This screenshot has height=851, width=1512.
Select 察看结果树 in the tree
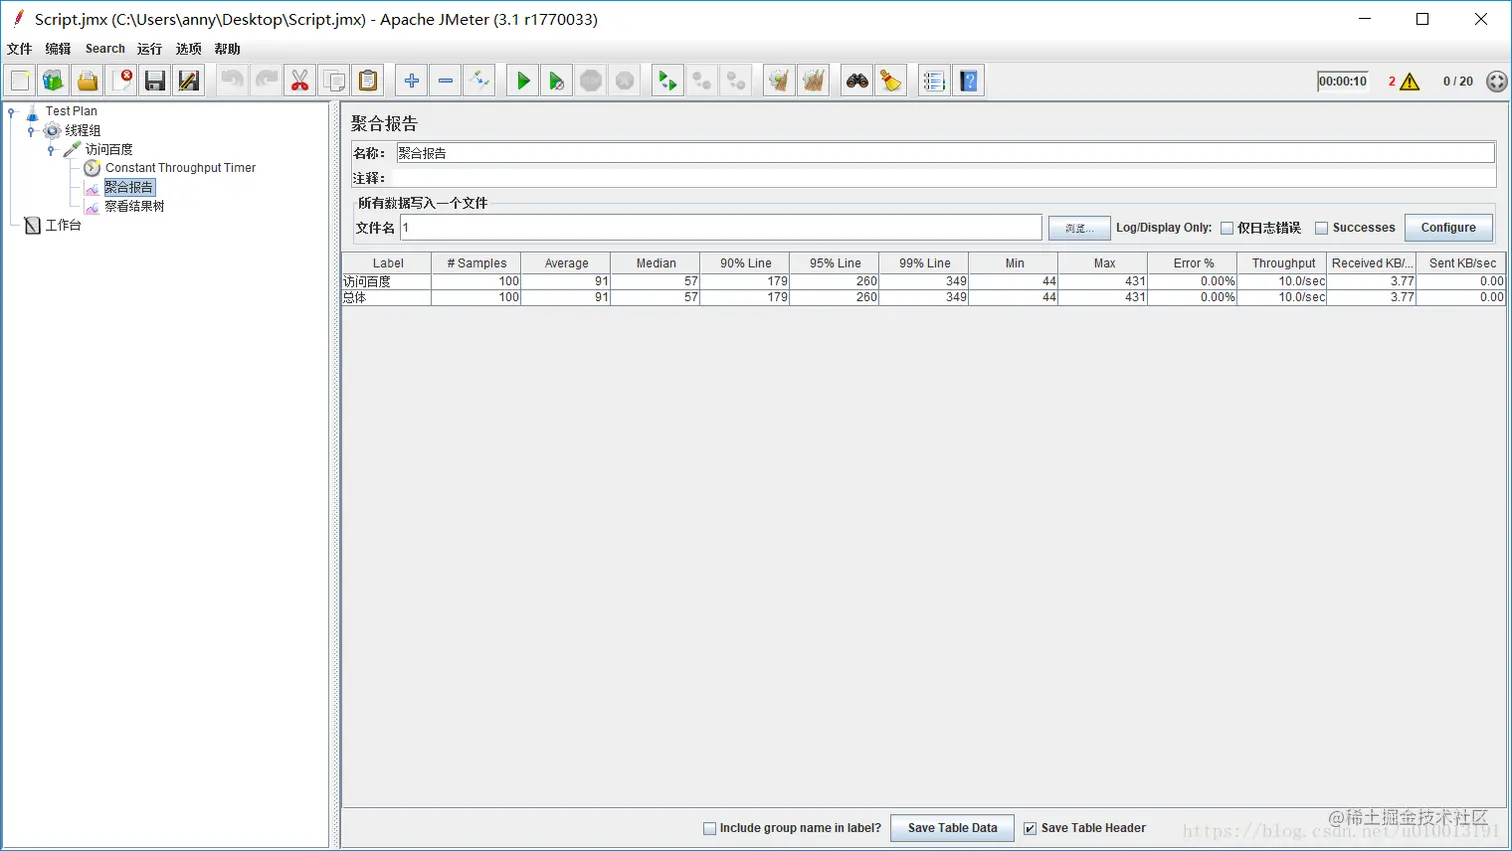coord(134,206)
